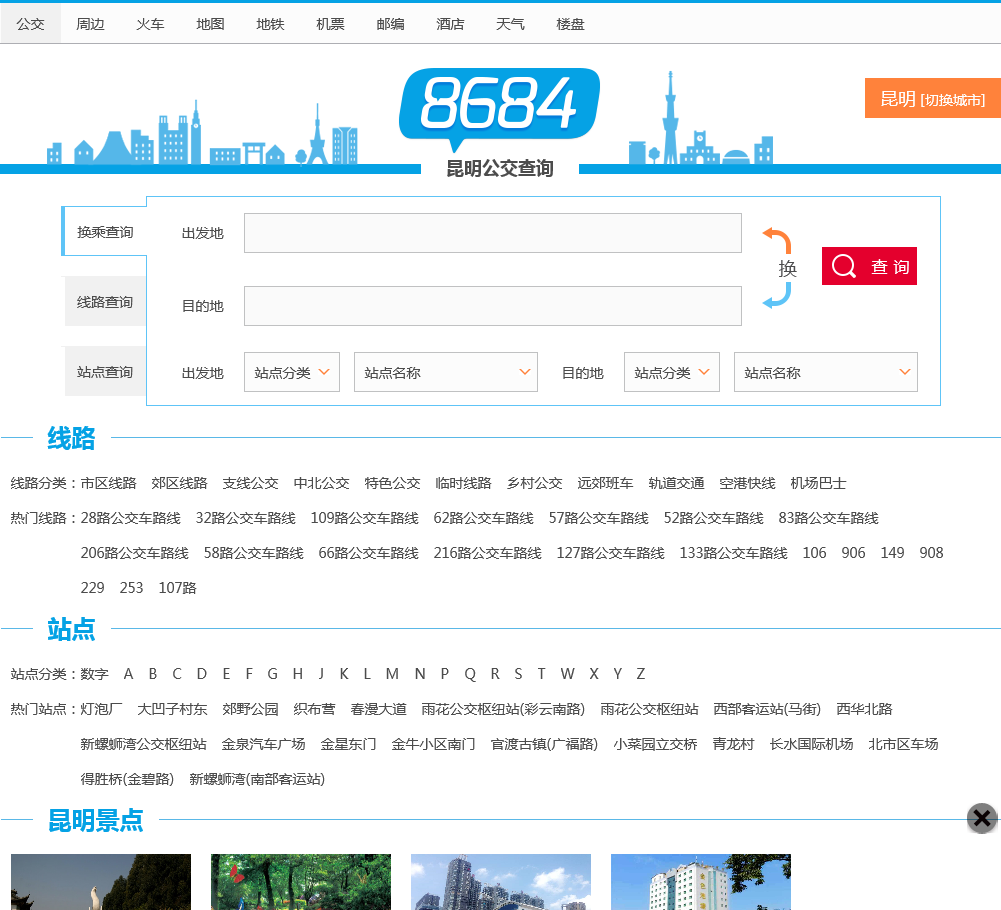Expand destination 站点分类 dropdown
The image size is (1001, 910).
click(x=672, y=372)
